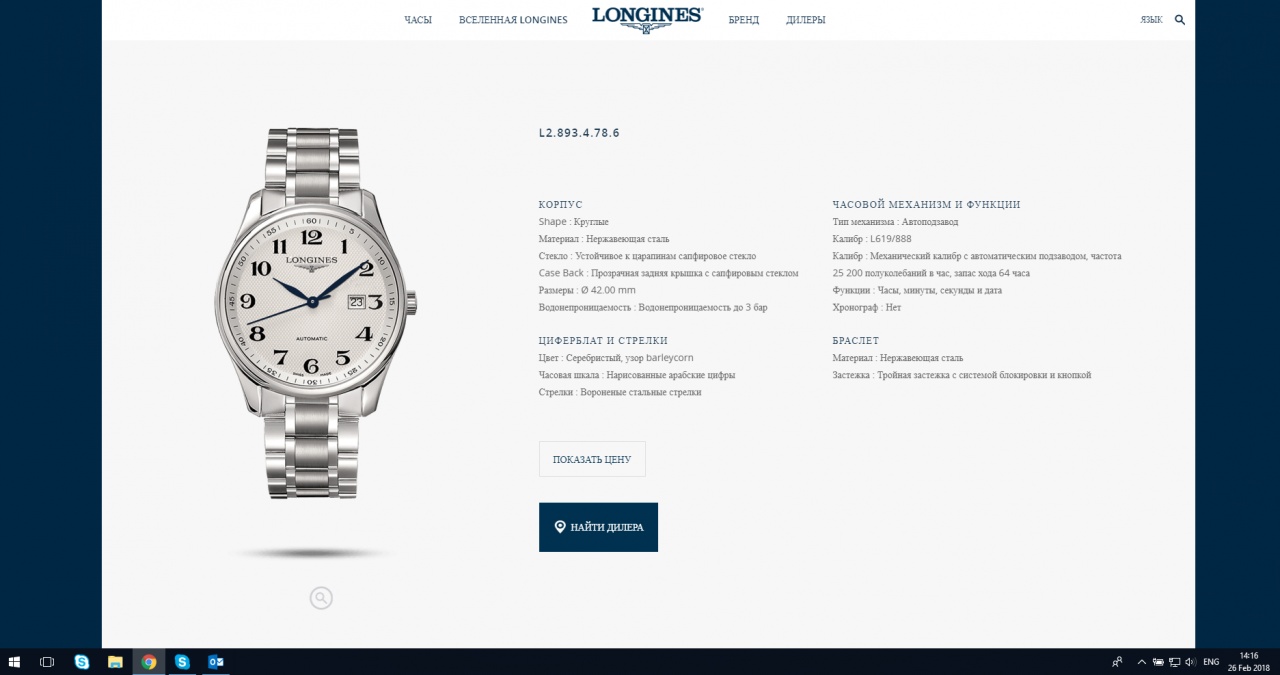
Task: Open the Windows Start menu
Action: [14, 662]
